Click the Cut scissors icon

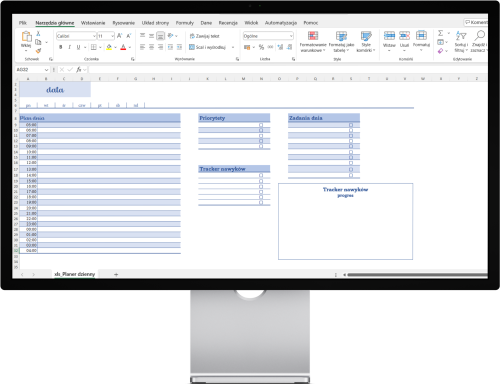coord(38,33)
